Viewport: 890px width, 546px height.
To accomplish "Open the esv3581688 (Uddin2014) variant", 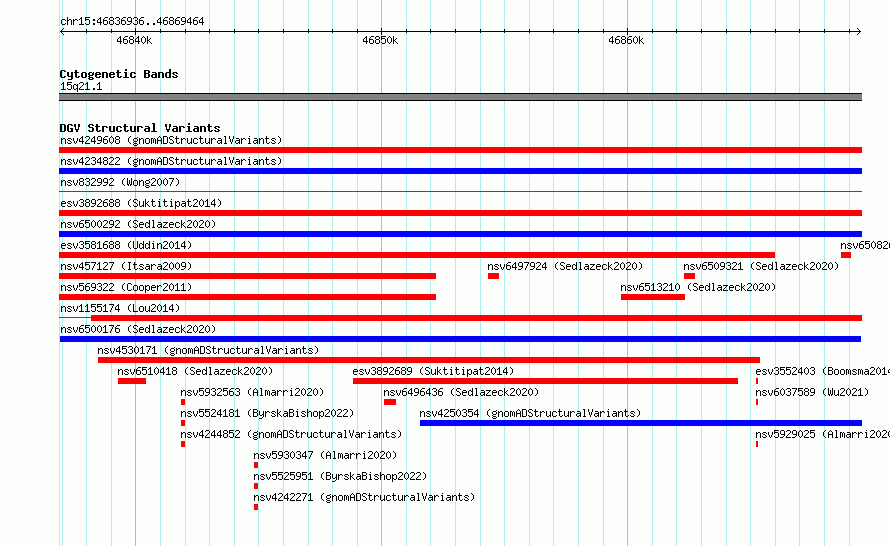I will tap(126, 245).
